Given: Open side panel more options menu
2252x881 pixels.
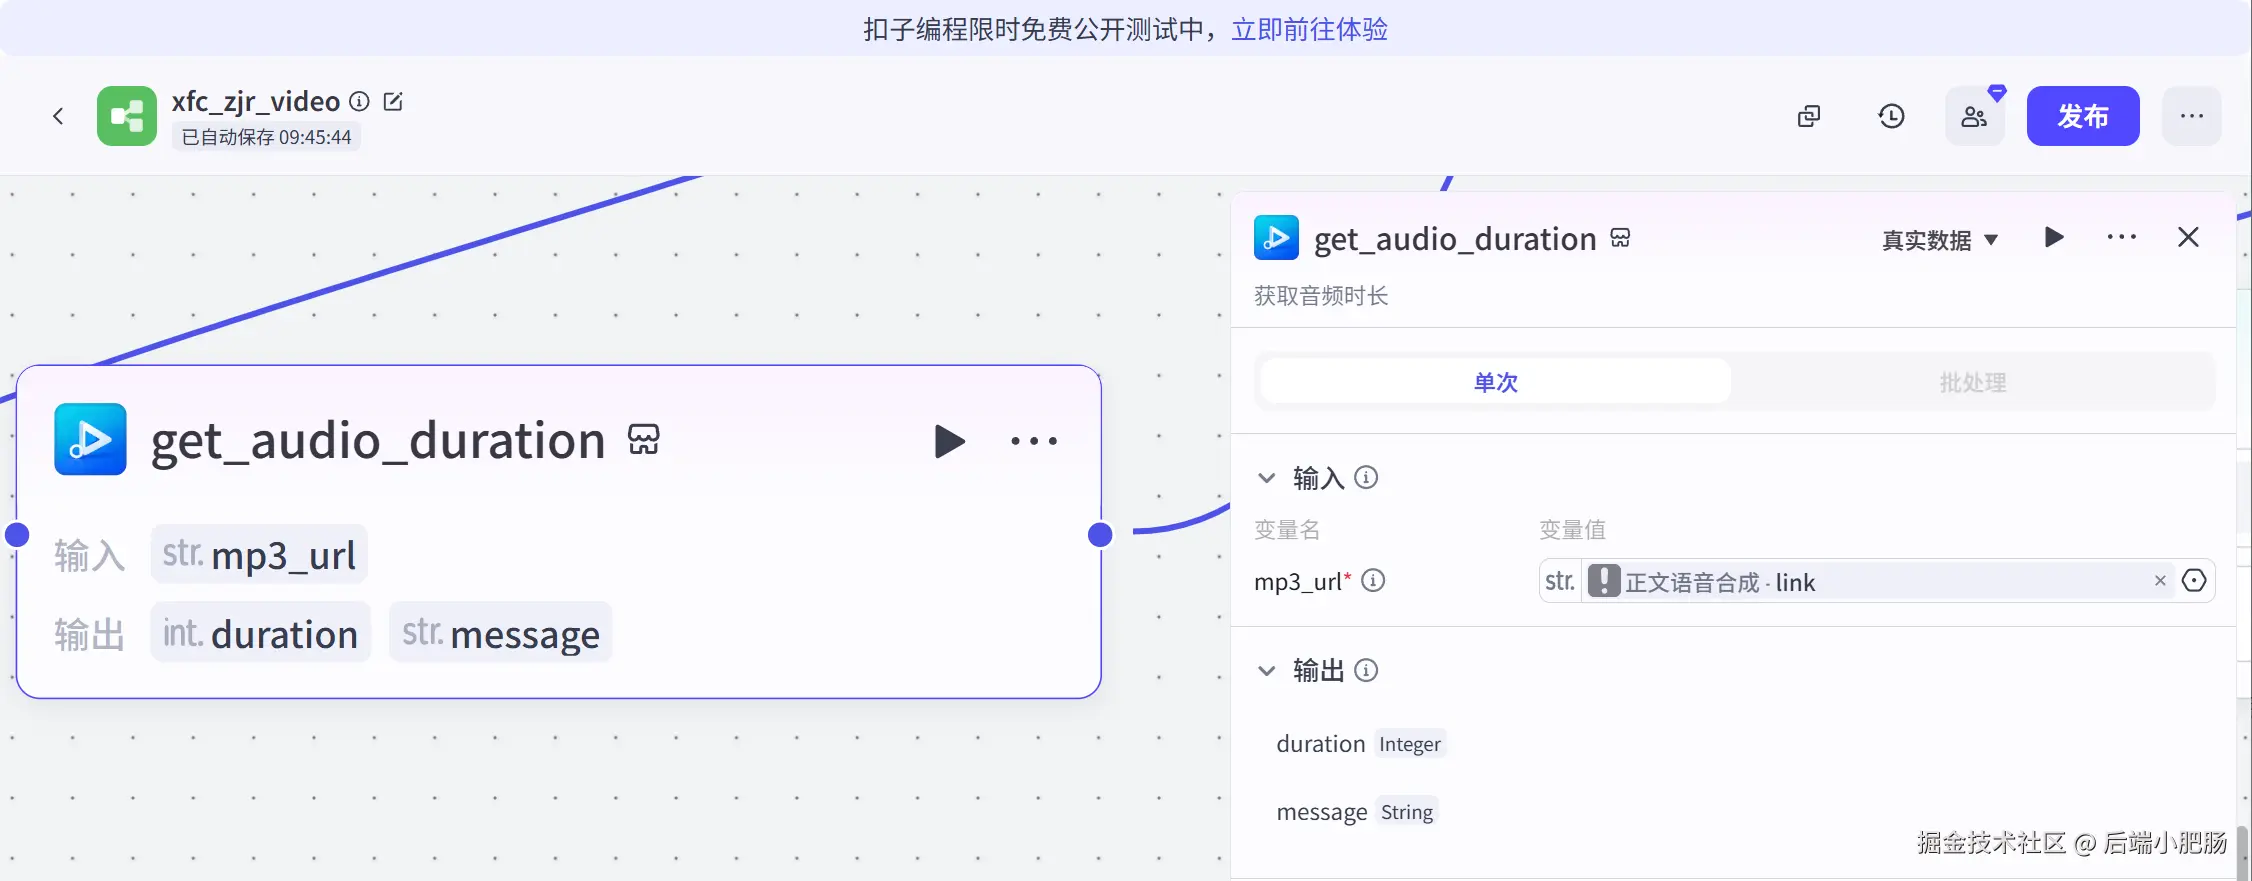Looking at the screenshot, I should pyautogui.click(x=2122, y=237).
